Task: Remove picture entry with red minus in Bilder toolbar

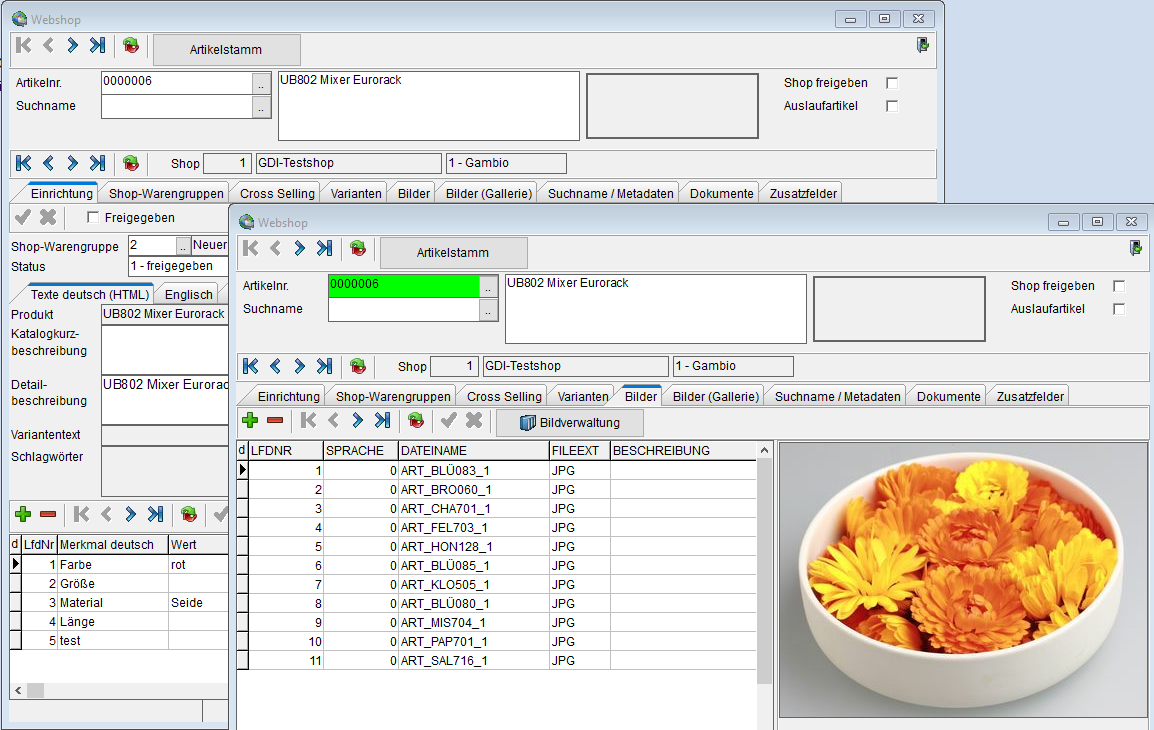Action: coord(274,422)
